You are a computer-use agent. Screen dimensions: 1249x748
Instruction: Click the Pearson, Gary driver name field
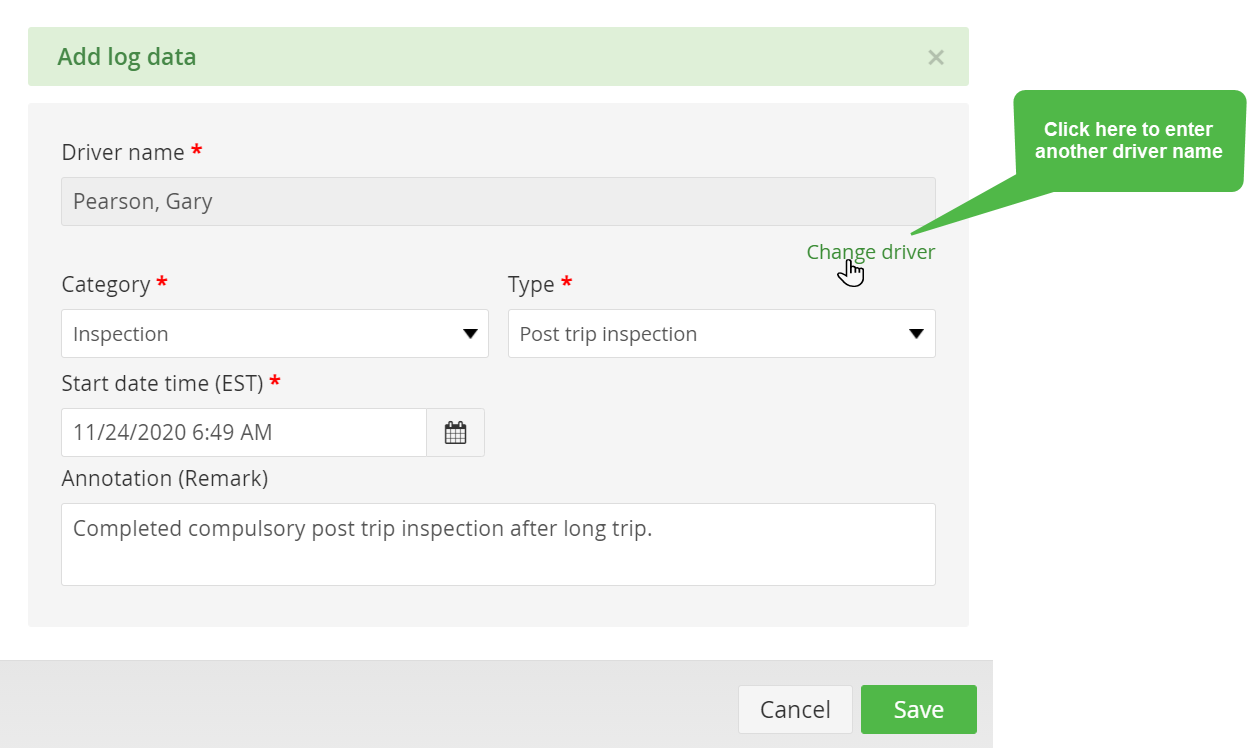pyautogui.click(x=498, y=202)
